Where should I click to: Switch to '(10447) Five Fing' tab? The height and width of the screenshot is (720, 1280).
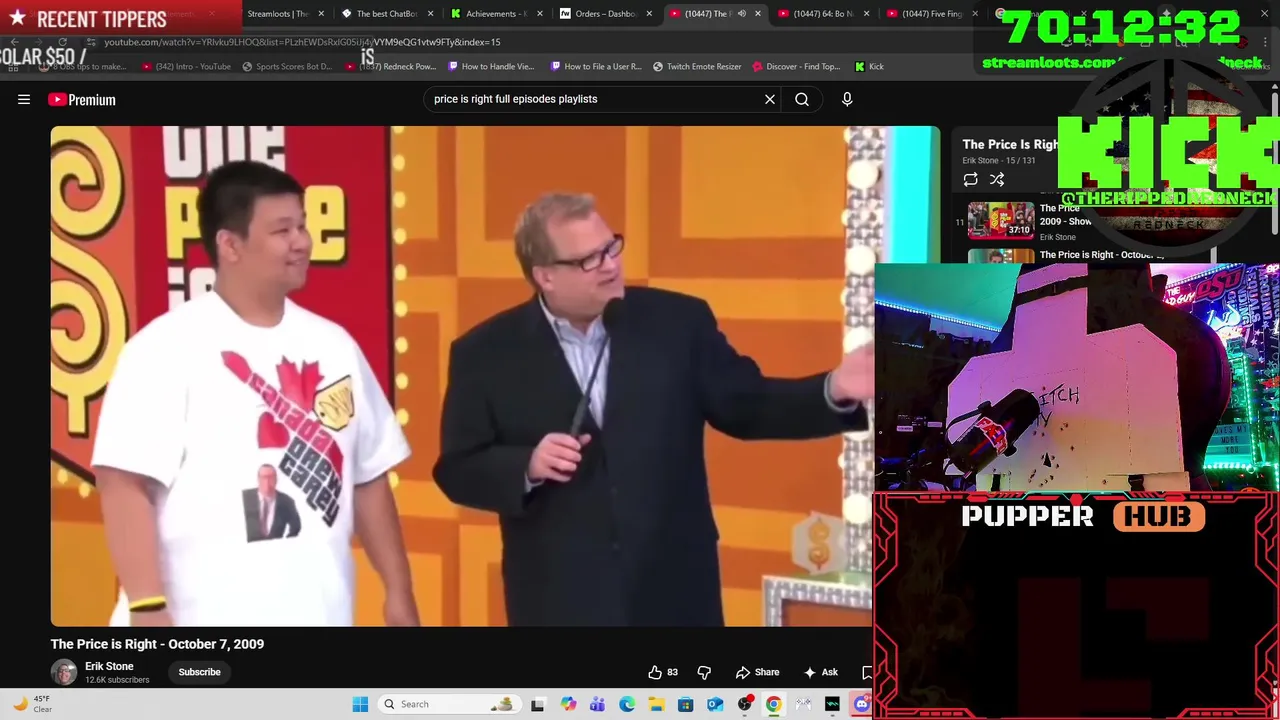pyautogui.click(x=931, y=14)
